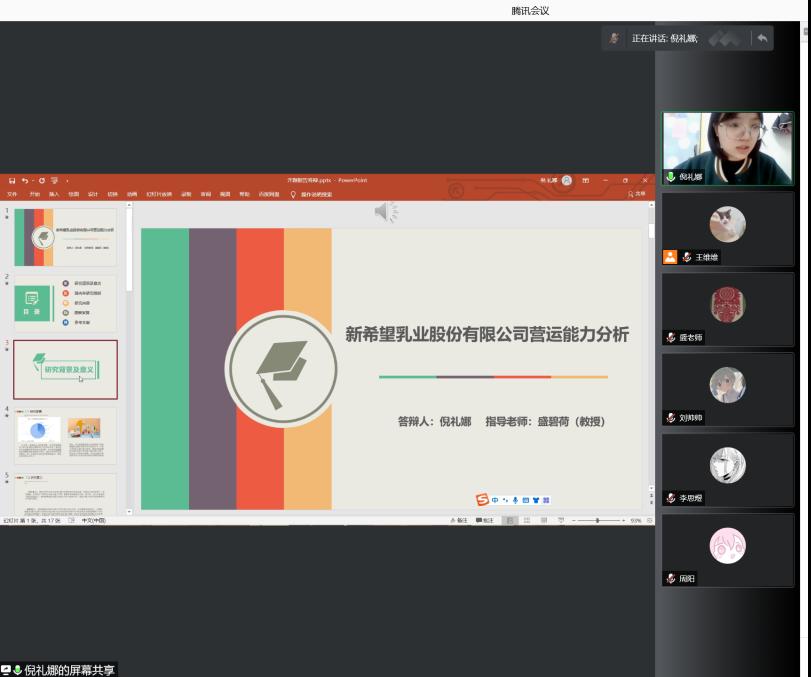Screen dimensions: 811x677
Task: Click the save icon in PowerPoint's quick access toolbar
Action: coord(12,180)
